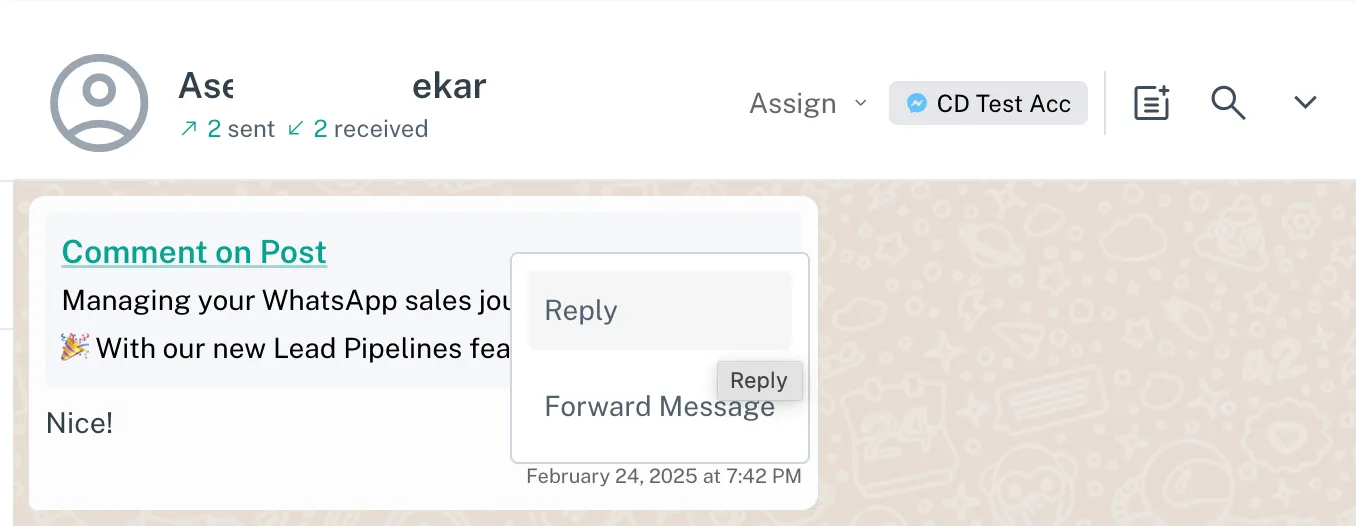Click the contact name in header
Image resolution: width=1356 pixels, height=526 pixels.
(x=331, y=86)
